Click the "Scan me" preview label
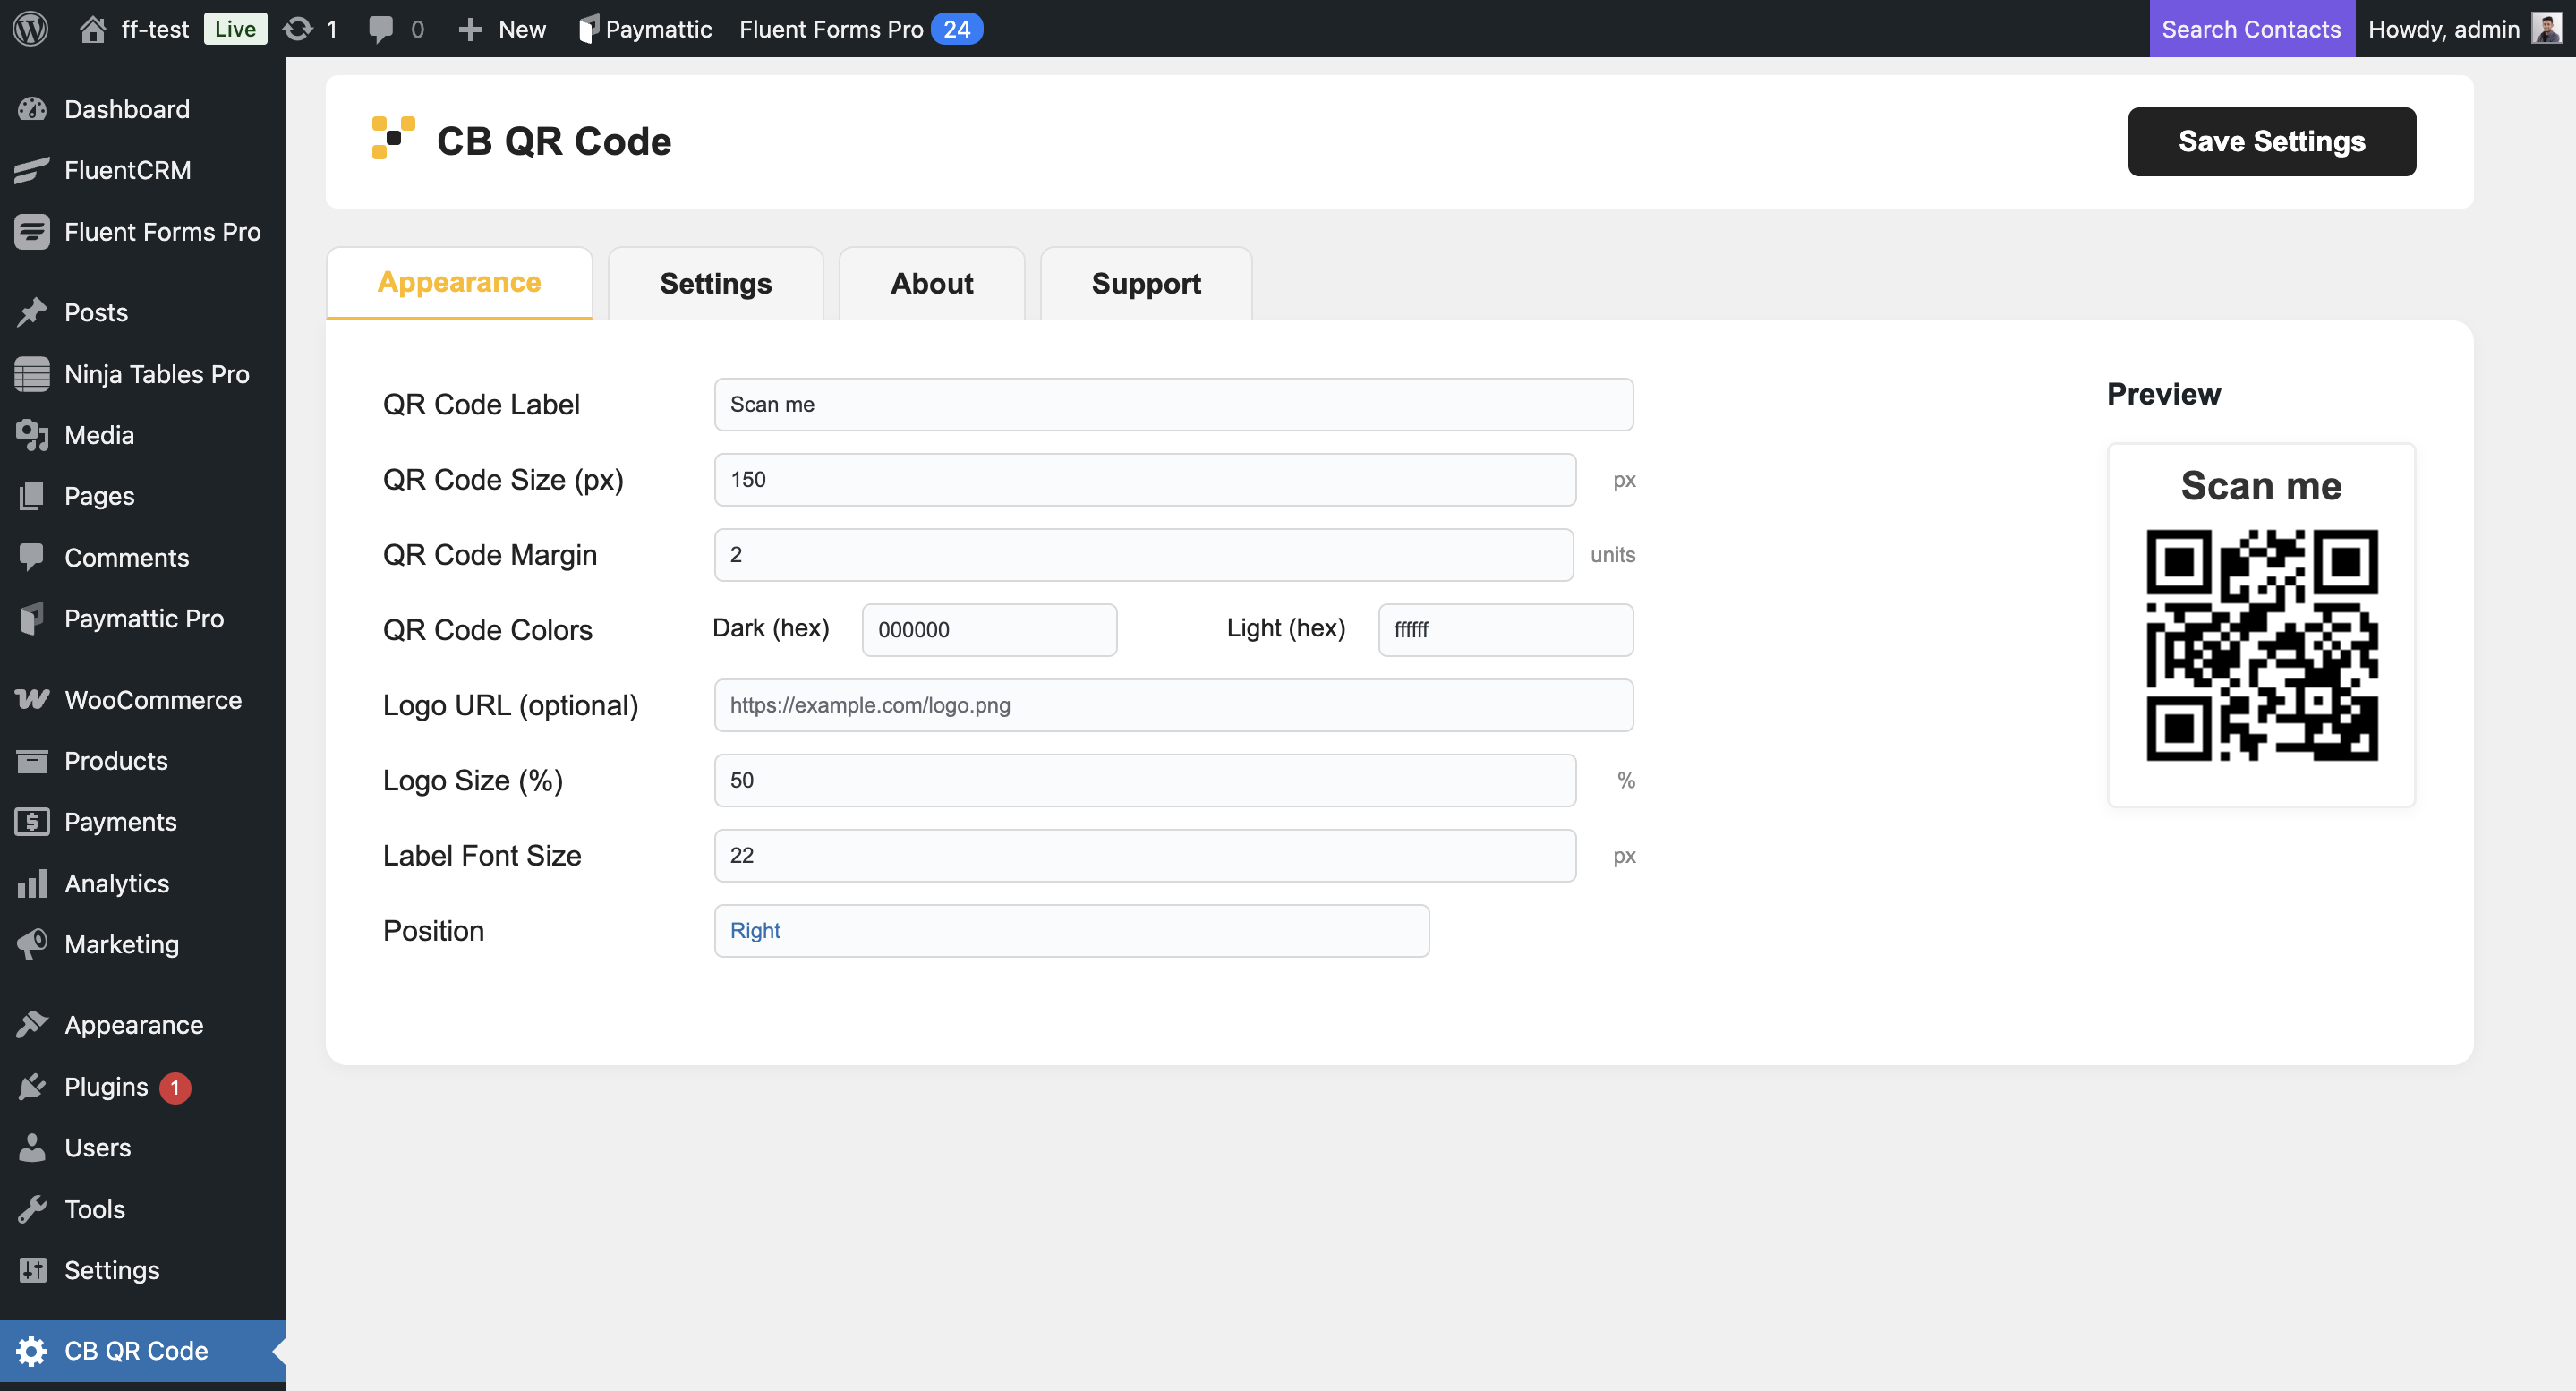The image size is (2576, 1391). coord(2261,486)
